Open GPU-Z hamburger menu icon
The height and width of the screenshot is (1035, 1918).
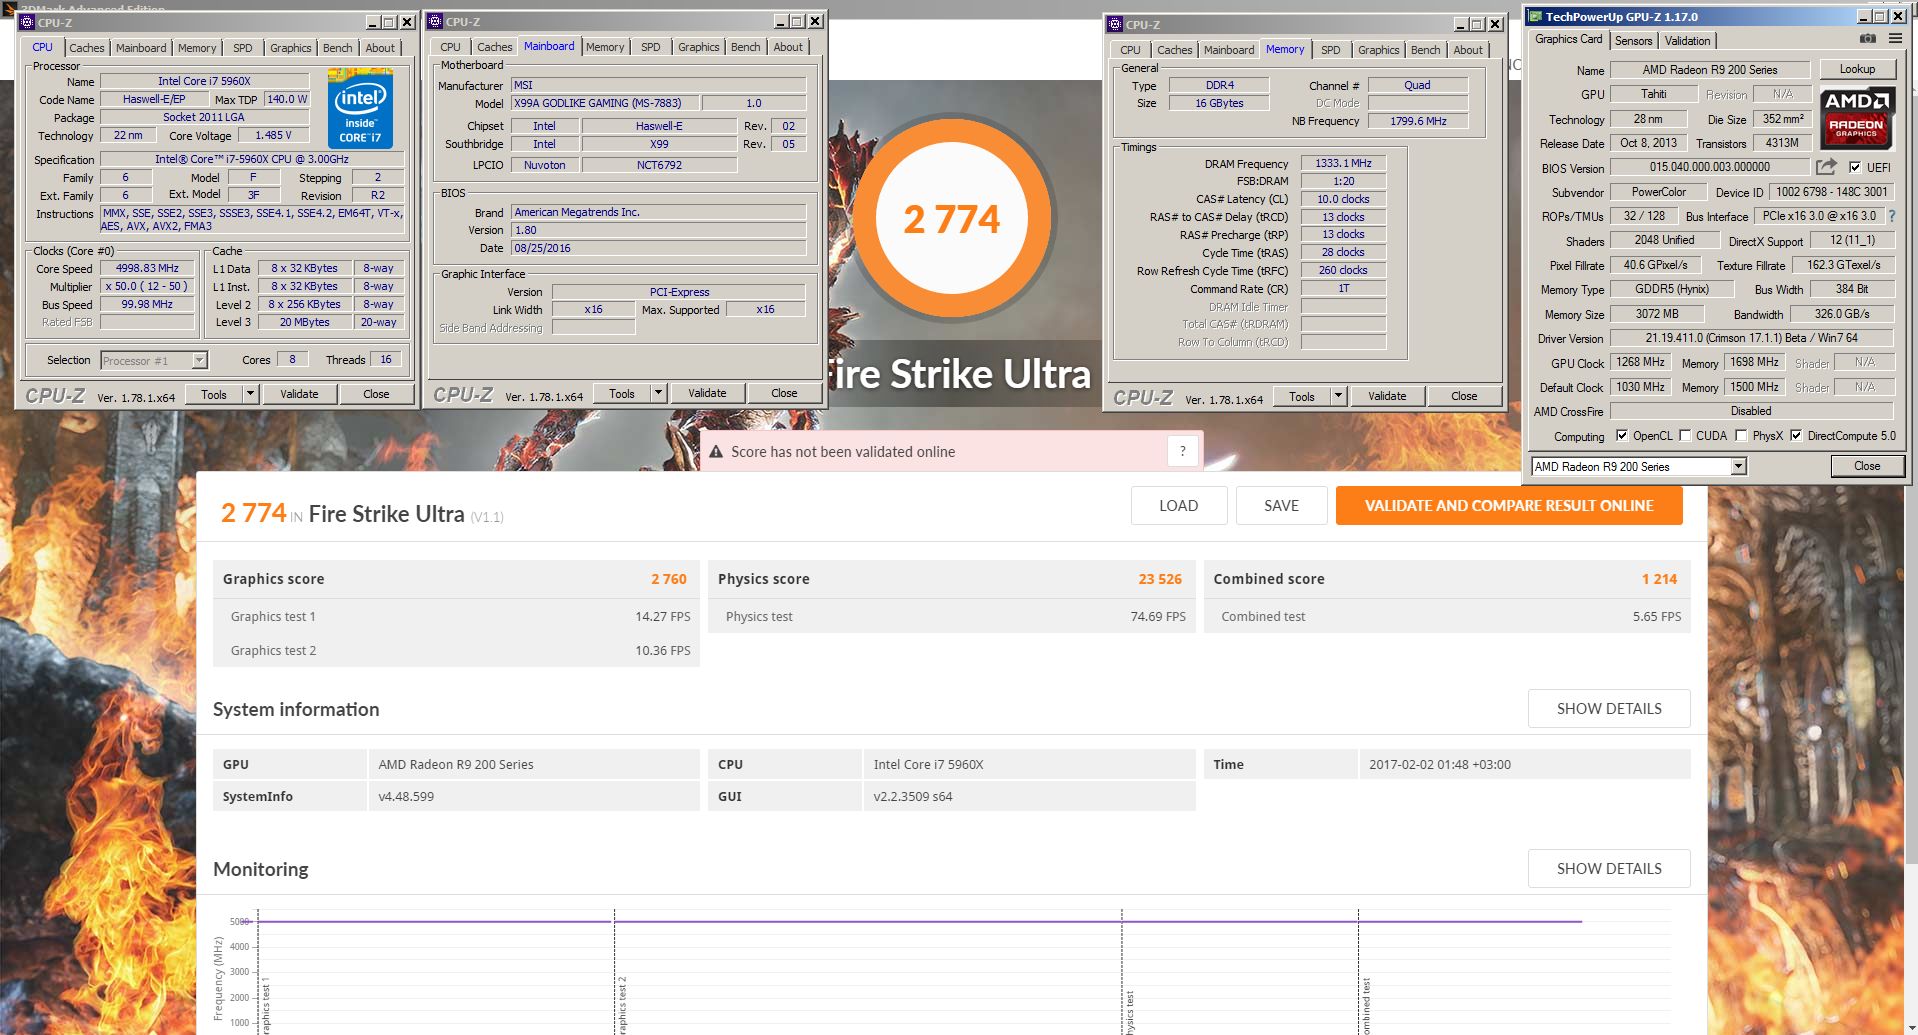click(x=1895, y=39)
